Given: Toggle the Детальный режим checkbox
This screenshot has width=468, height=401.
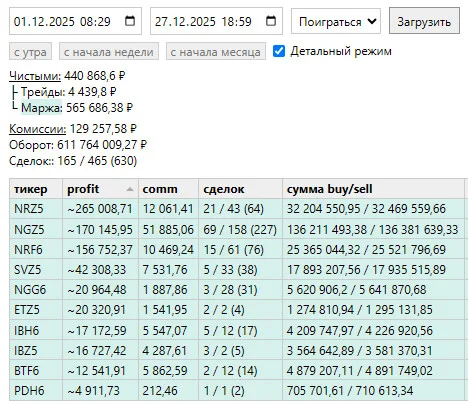Looking at the screenshot, I should [x=279, y=51].
